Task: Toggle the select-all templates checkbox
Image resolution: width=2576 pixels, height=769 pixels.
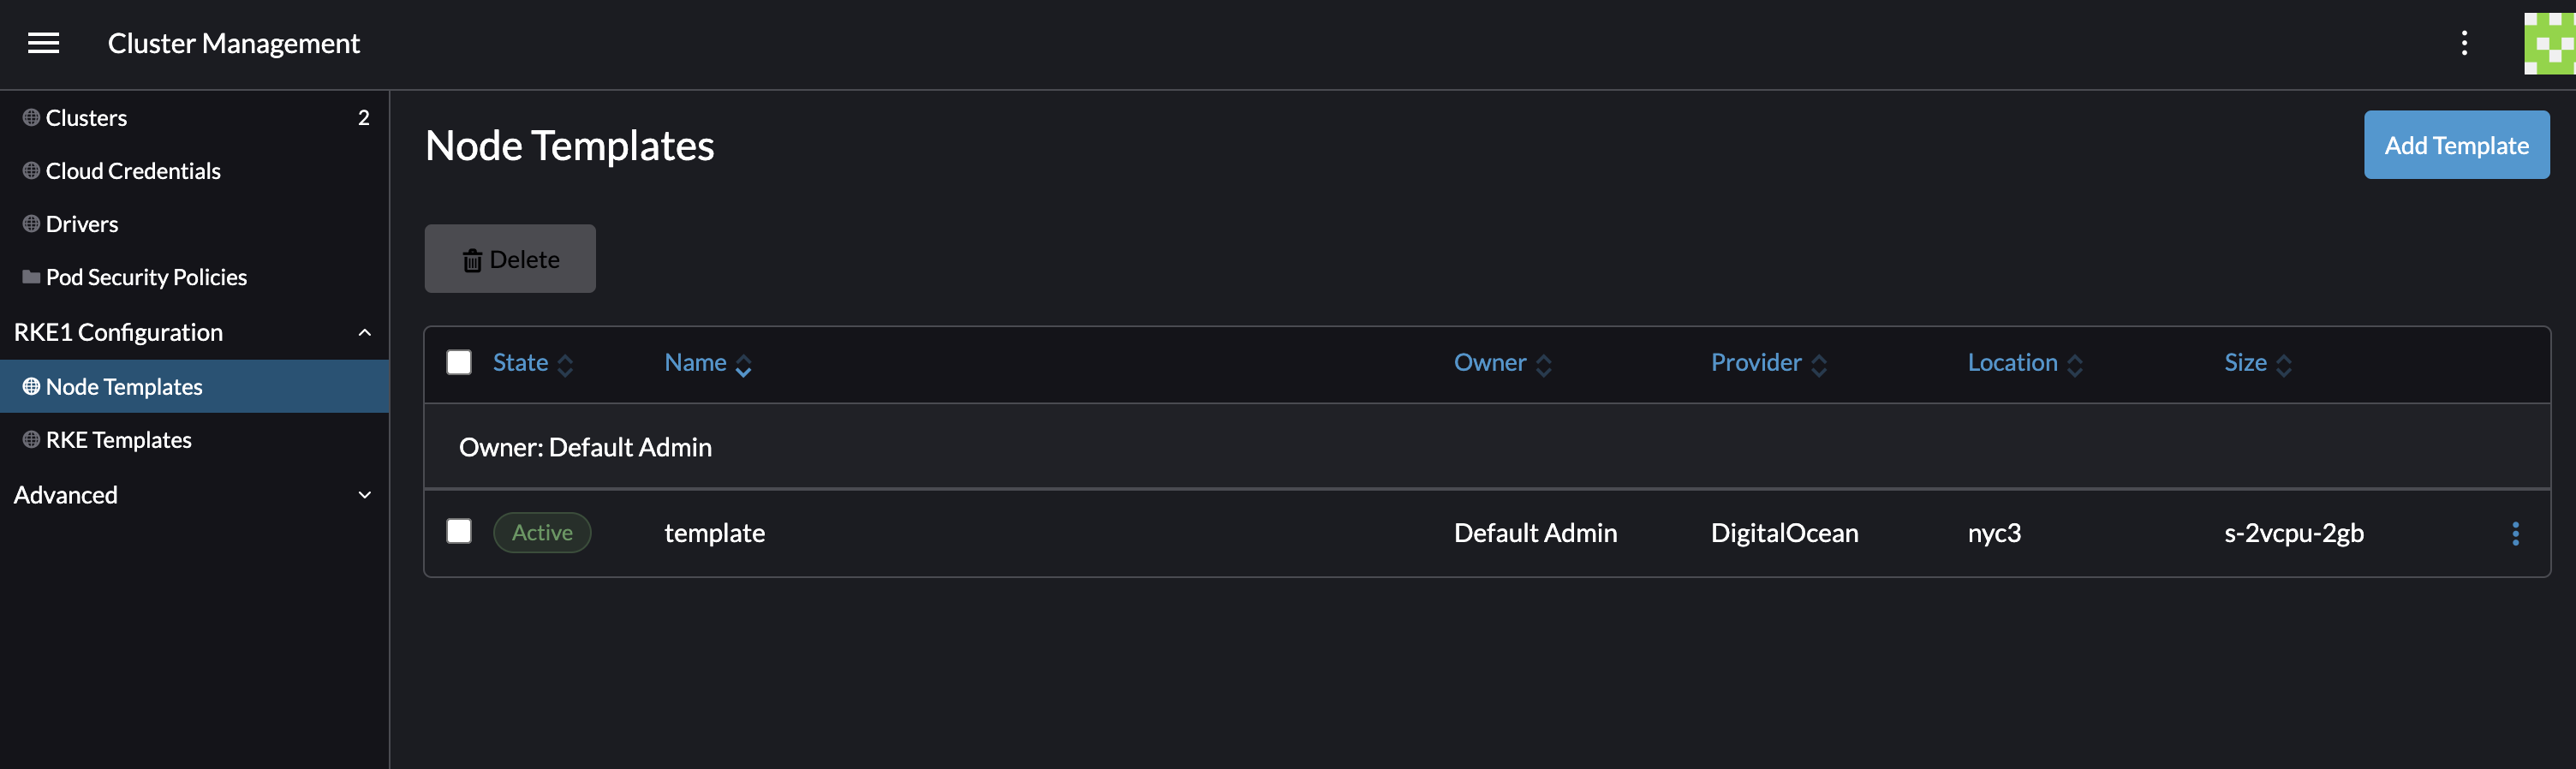Action: tap(459, 362)
